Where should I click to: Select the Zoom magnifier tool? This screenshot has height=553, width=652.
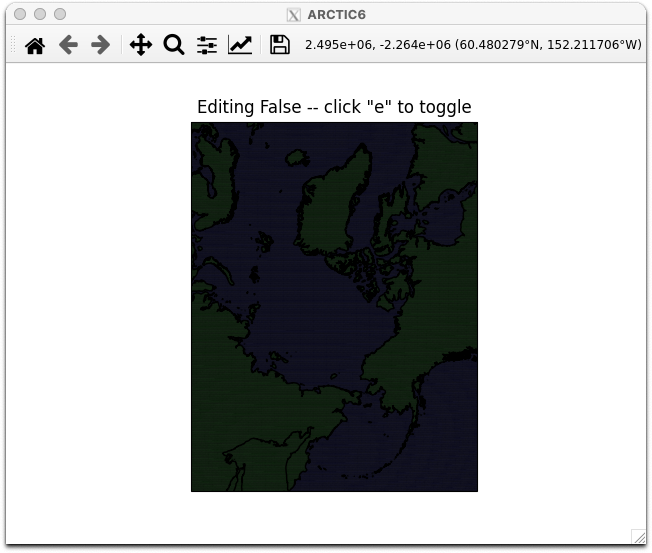tap(174, 45)
